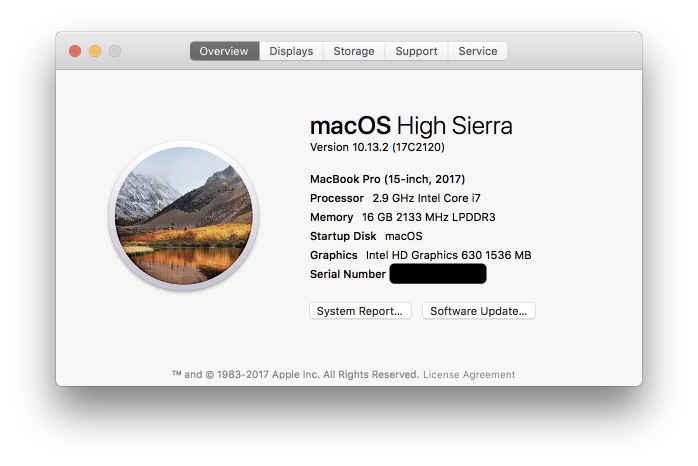Screen dimensions: 698x466
Task: Select the Memory 16 GB 2133 MHz LPDDR3 line
Action: 402,217
